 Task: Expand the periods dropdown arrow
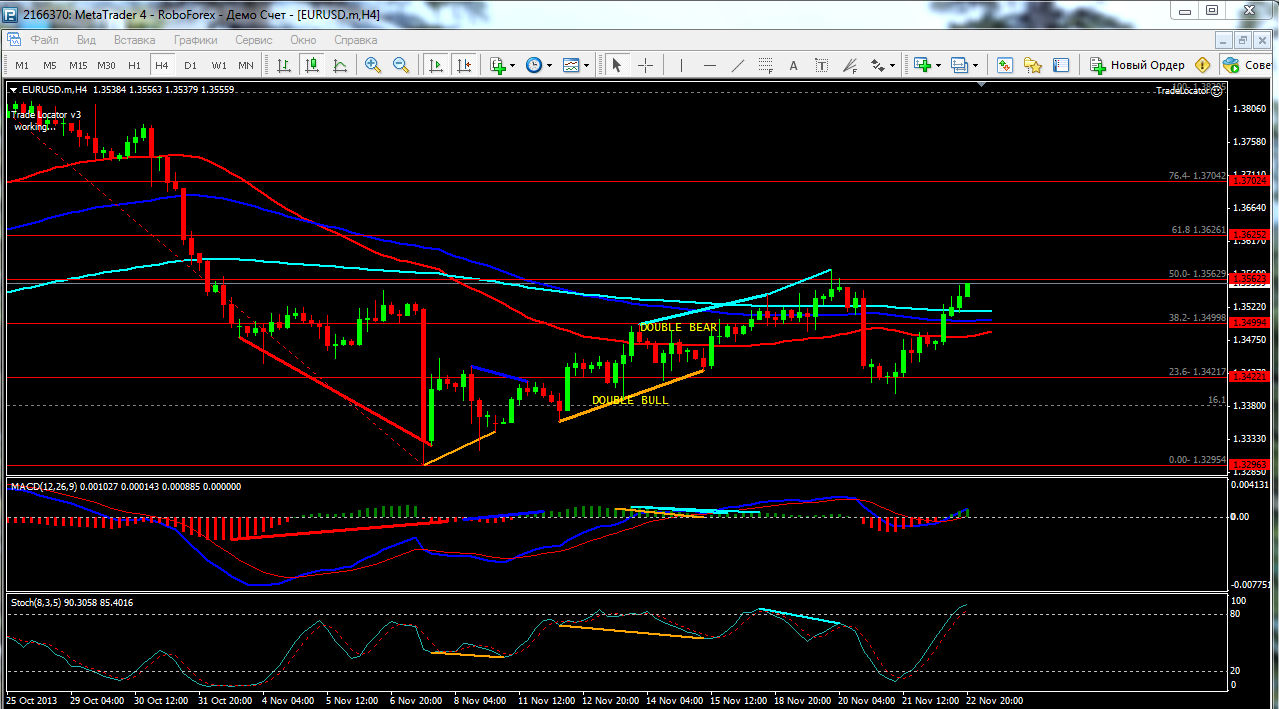(x=549, y=66)
